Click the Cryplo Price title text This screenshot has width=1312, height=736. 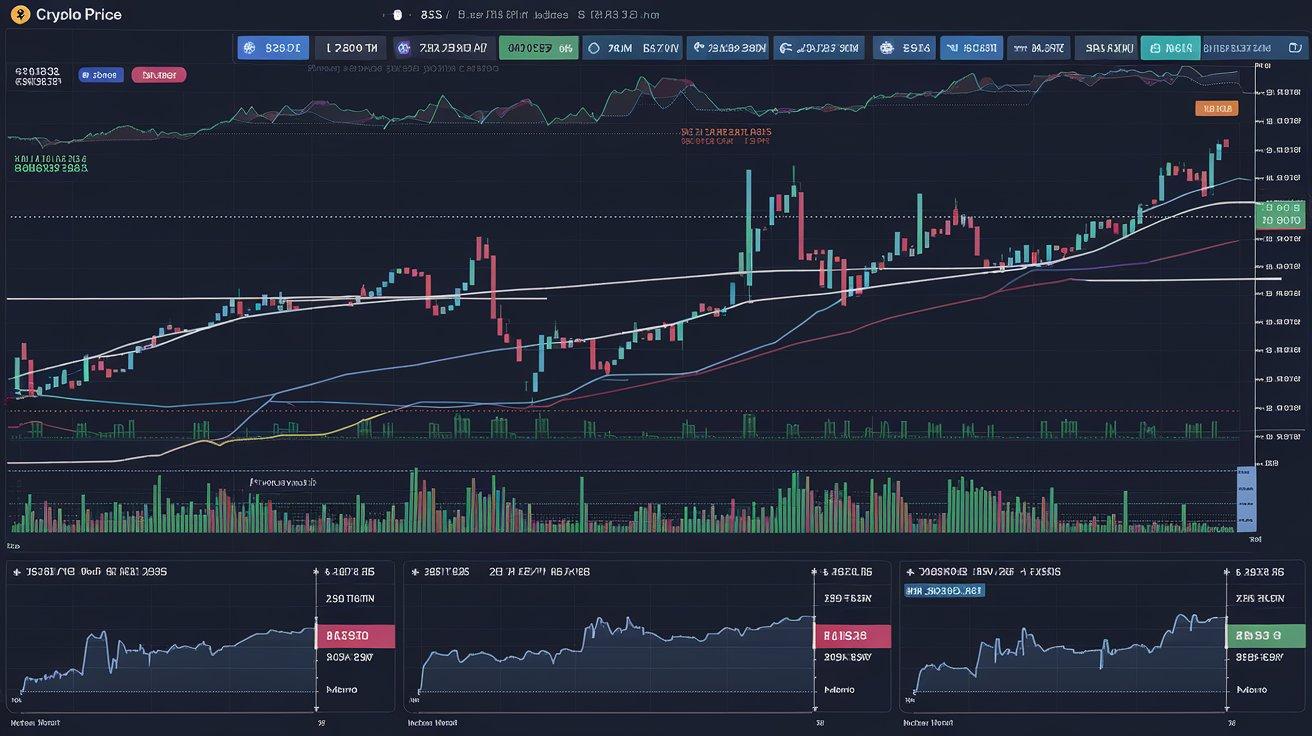(79, 15)
